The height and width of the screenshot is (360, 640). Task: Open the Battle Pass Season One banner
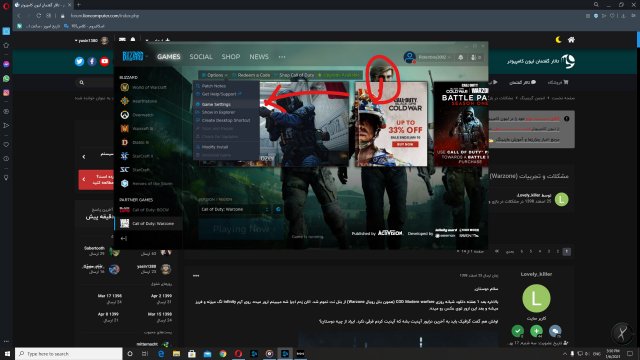tap(461, 123)
